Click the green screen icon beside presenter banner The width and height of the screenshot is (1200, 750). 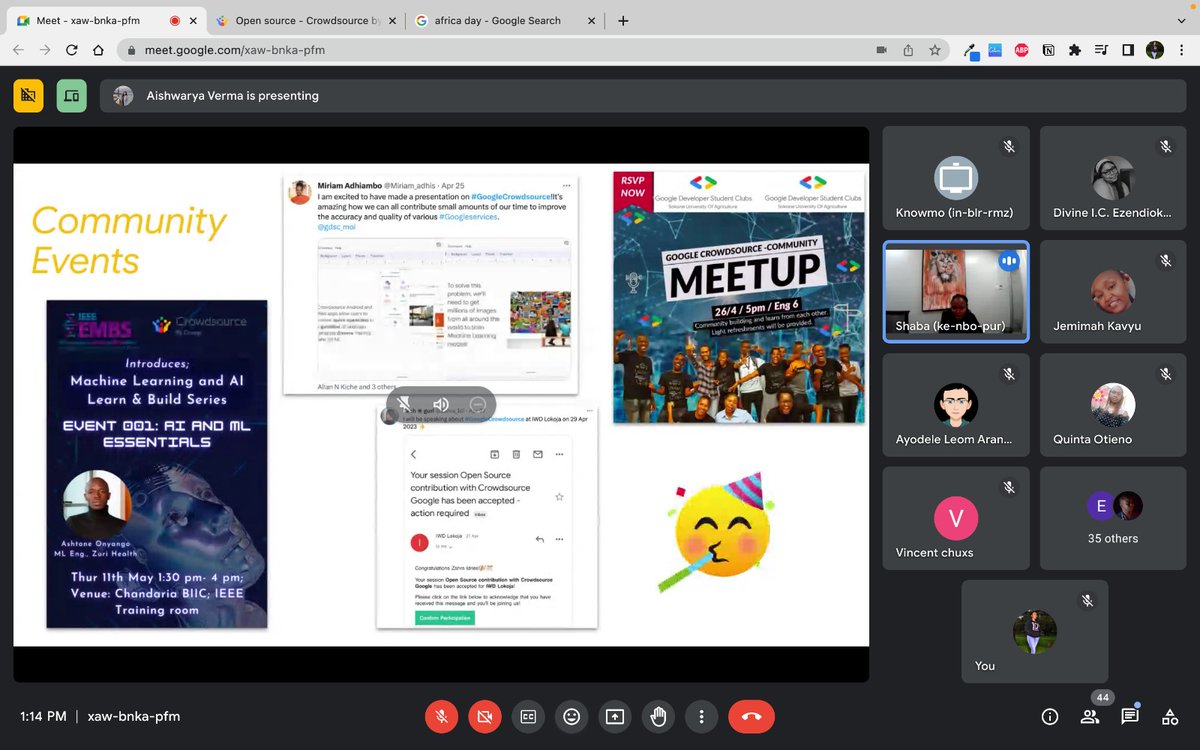(71, 96)
